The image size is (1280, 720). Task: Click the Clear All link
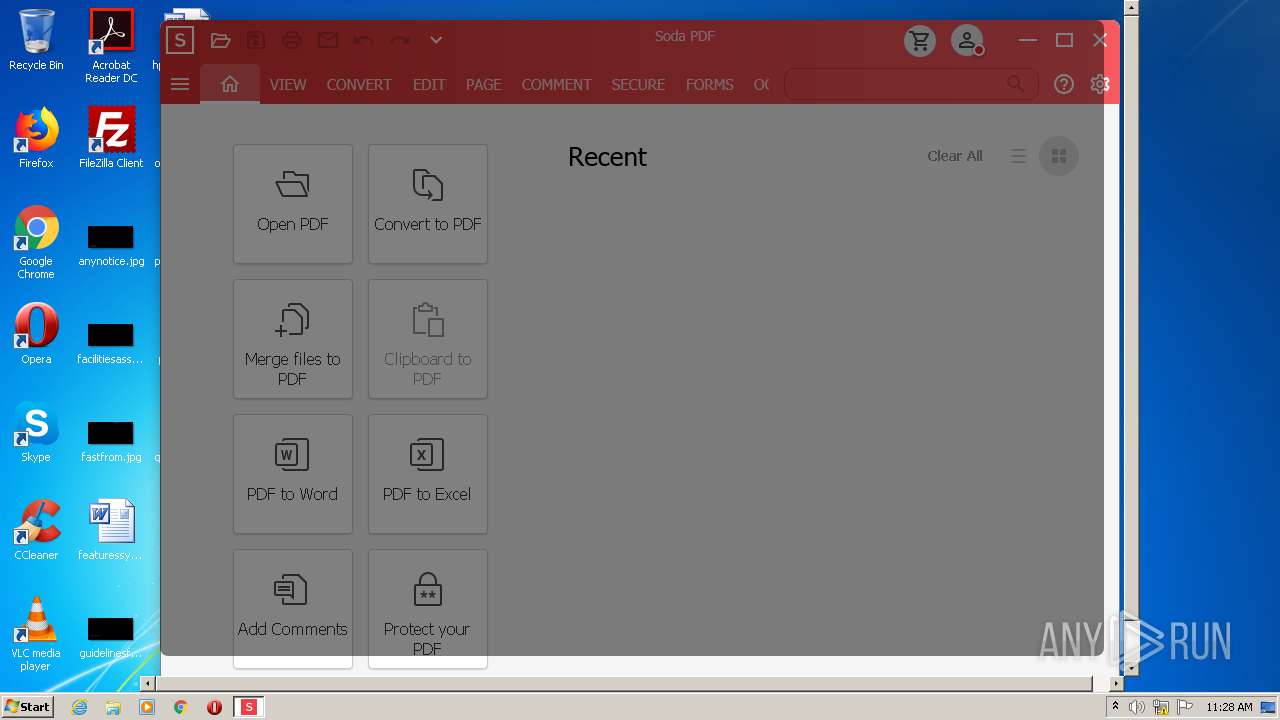pos(955,156)
